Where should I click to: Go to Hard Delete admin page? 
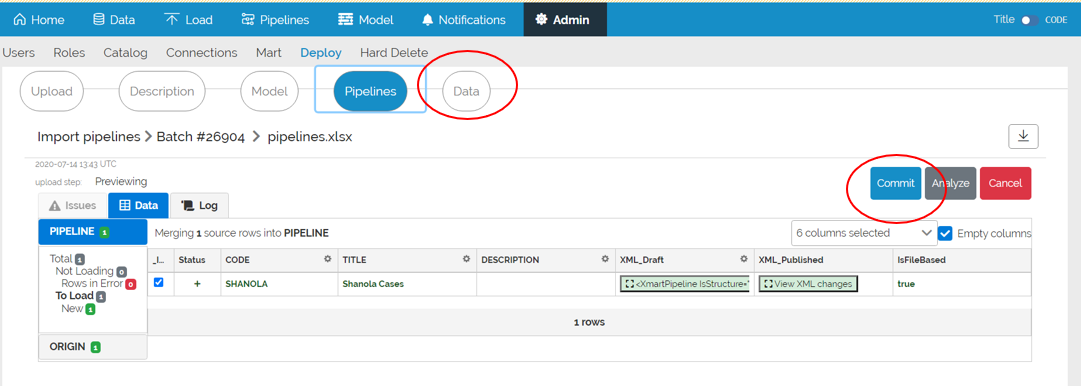[394, 52]
